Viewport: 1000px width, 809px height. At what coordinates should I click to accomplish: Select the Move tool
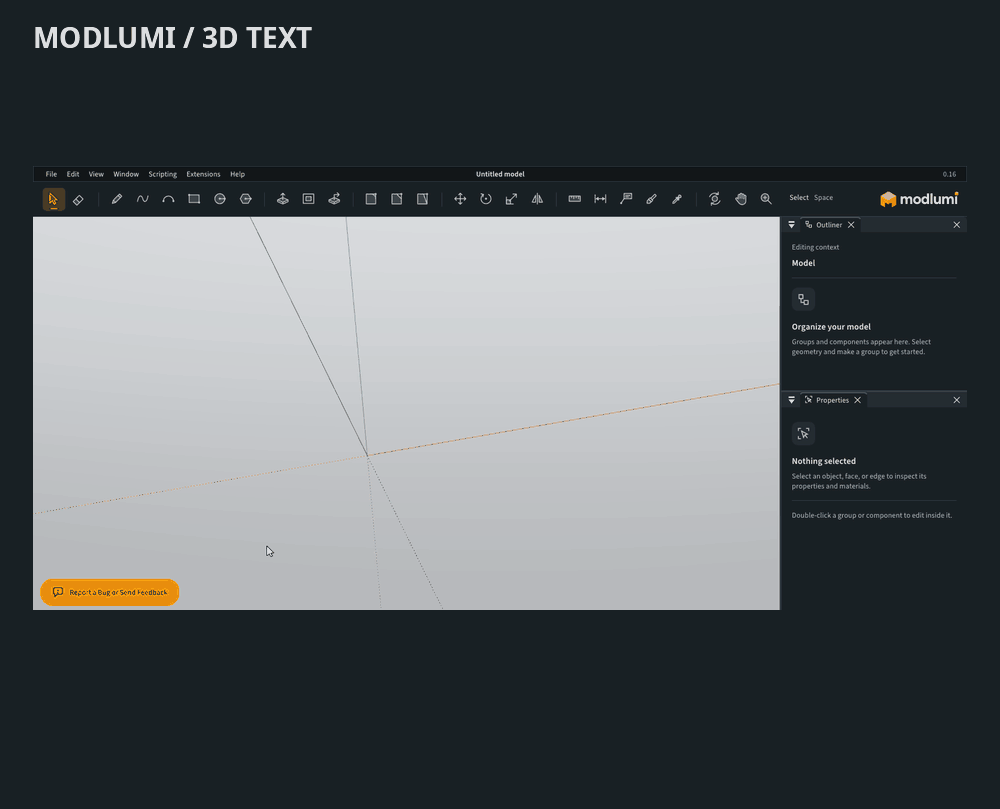click(x=460, y=199)
